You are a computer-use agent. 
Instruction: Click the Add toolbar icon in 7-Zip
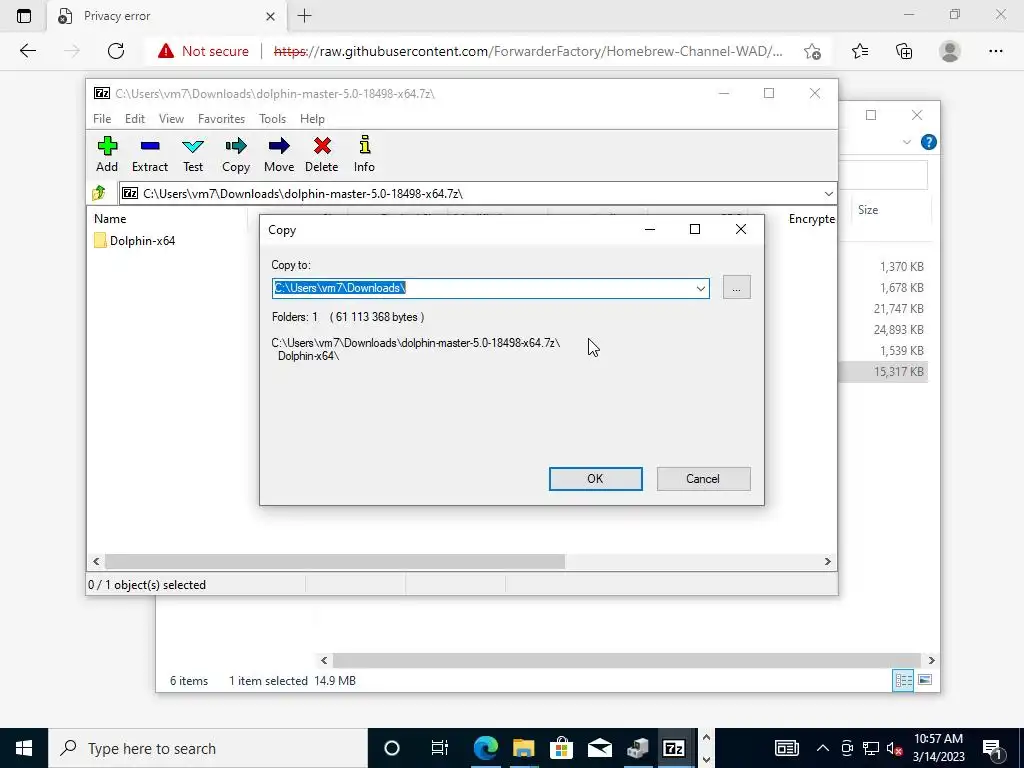tap(107, 154)
